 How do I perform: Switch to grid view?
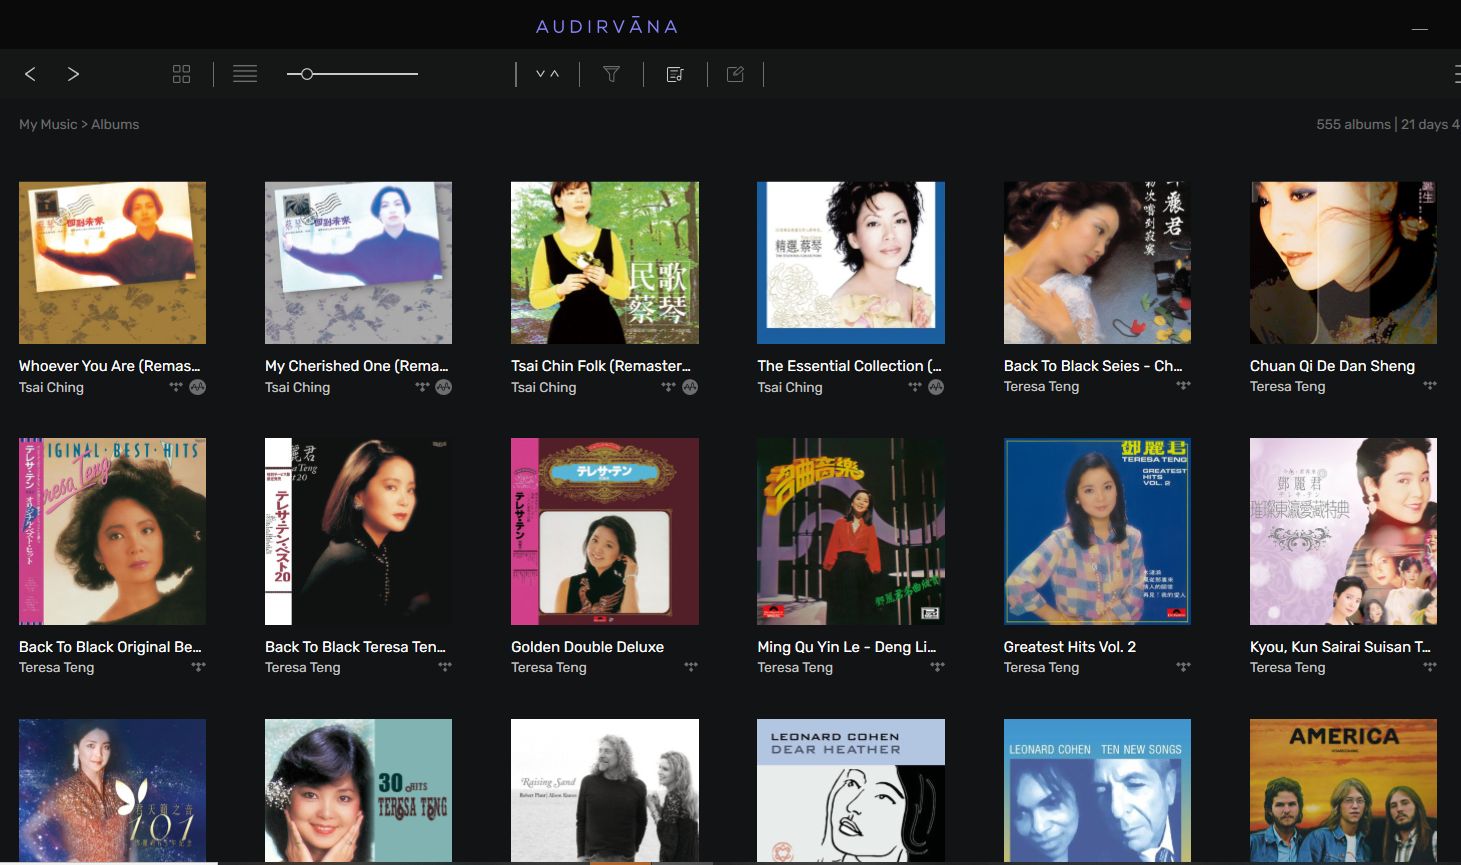point(181,74)
